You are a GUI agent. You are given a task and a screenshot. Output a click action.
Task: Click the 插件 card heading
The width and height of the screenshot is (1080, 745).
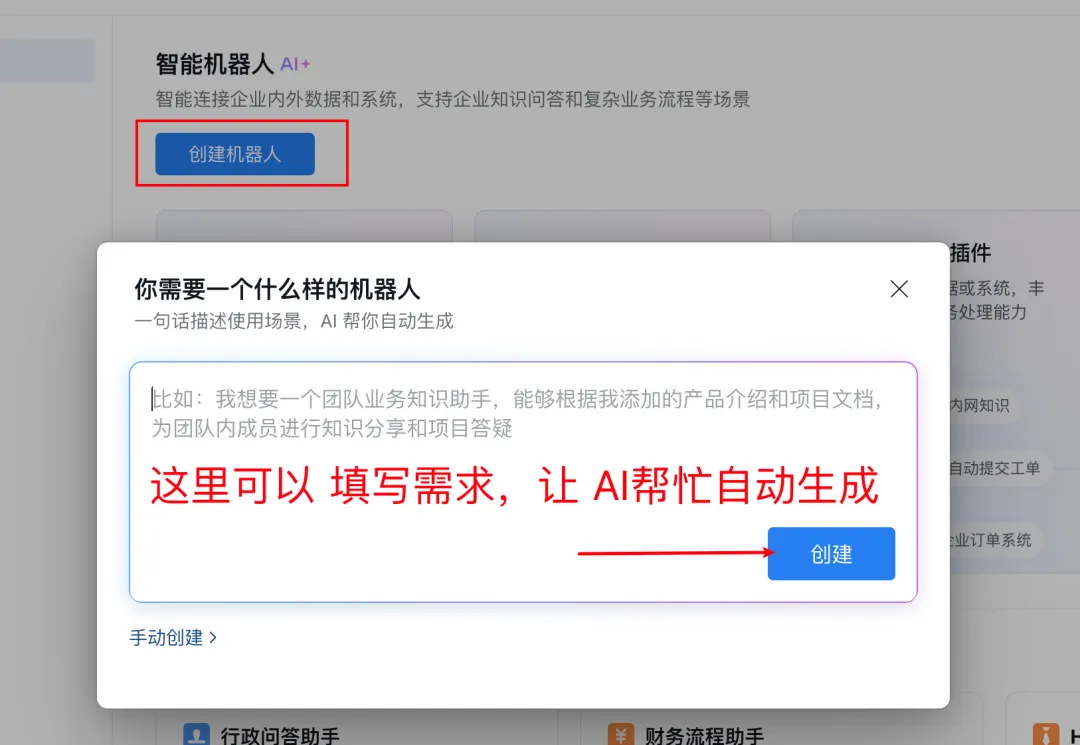click(970, 253)
